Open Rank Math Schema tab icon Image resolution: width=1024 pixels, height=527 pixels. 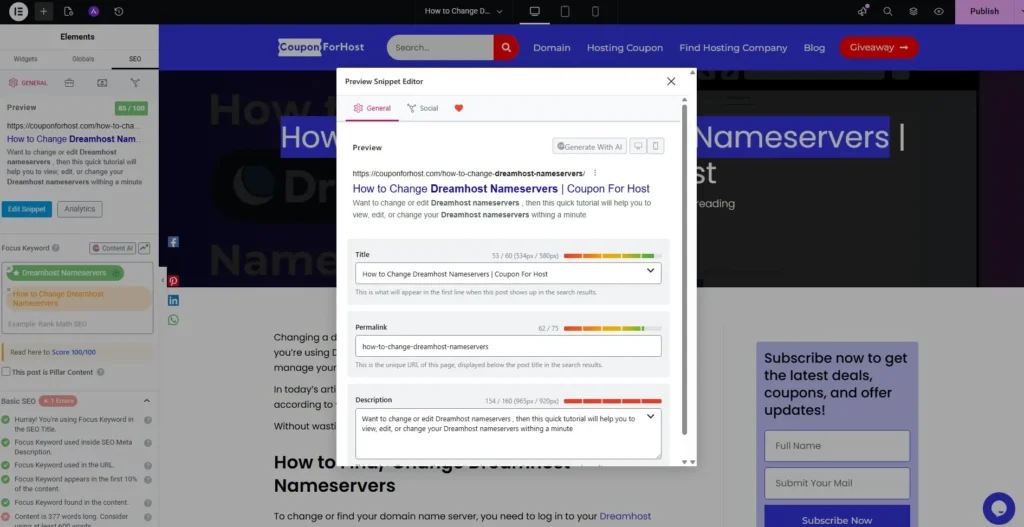102,83
